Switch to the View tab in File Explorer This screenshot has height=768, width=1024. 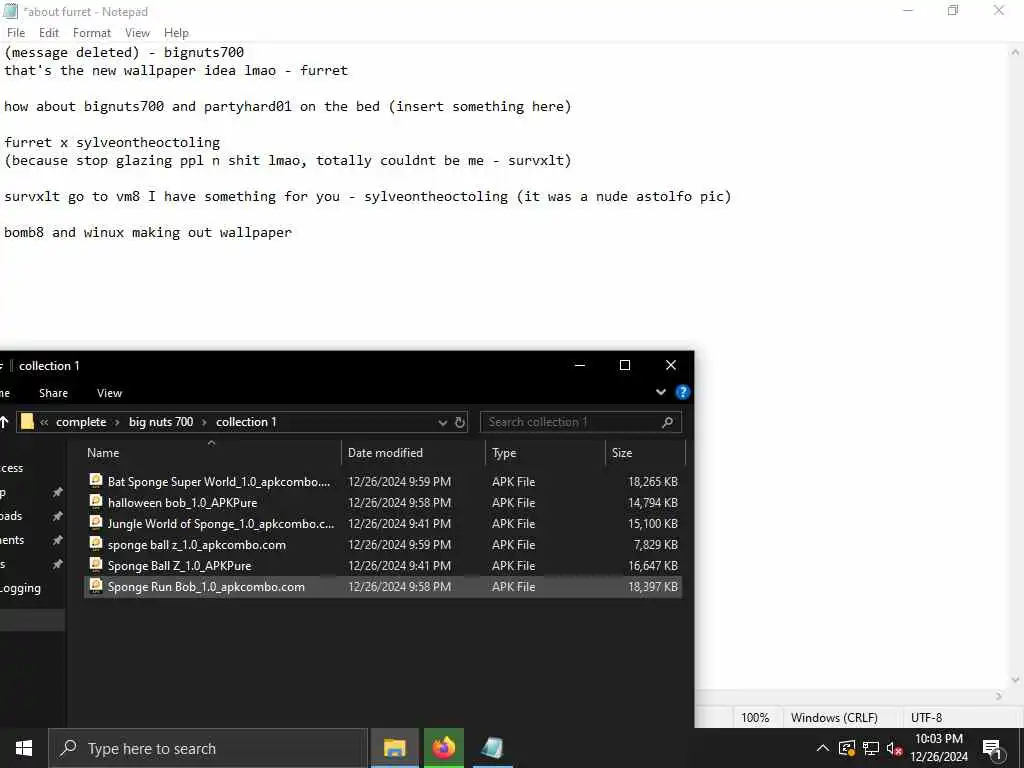(x=109, y=393)
